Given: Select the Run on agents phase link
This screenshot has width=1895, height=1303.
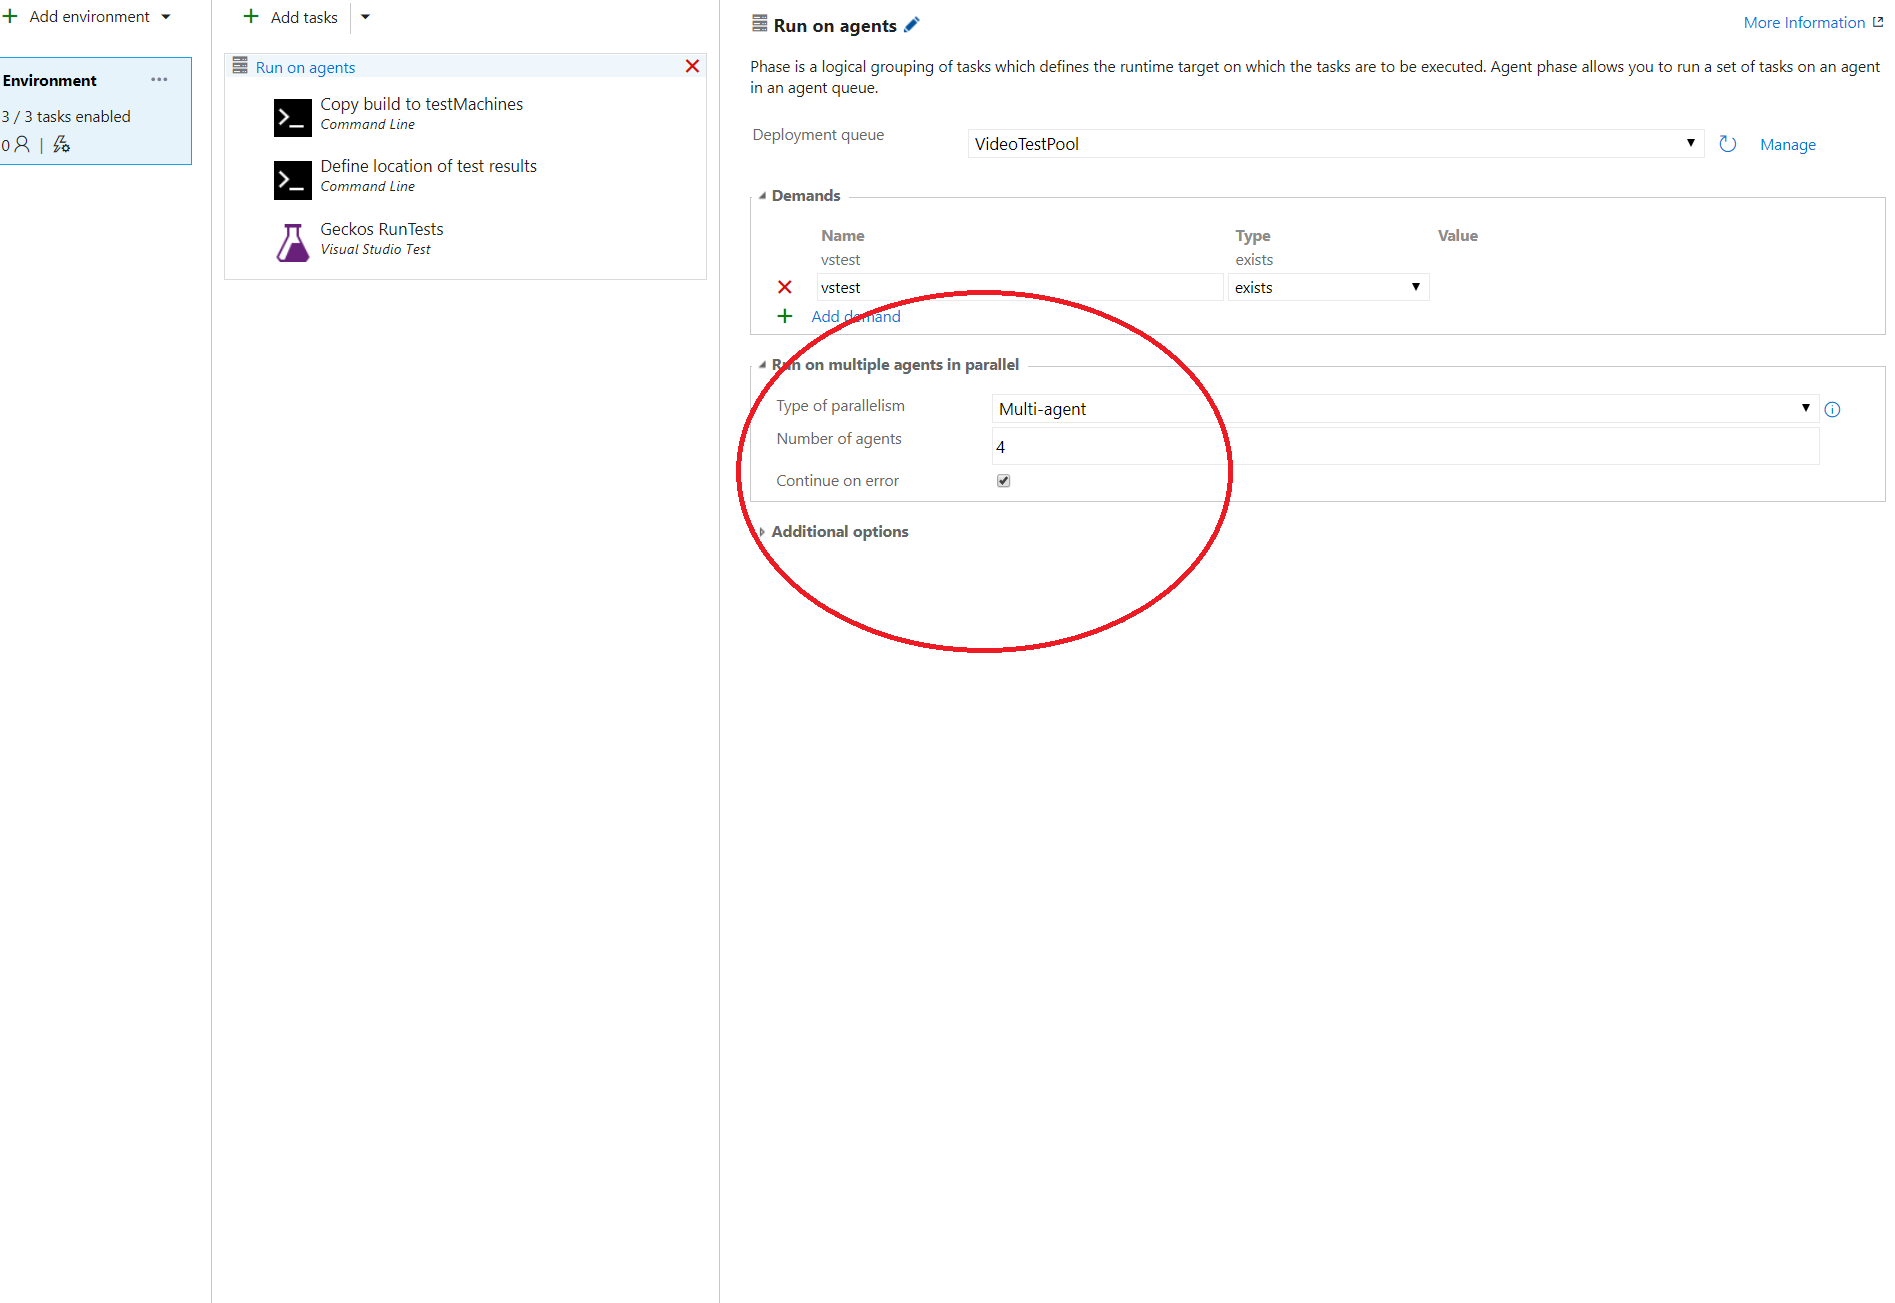Looking at the screenshot, I should coord(305,67).
